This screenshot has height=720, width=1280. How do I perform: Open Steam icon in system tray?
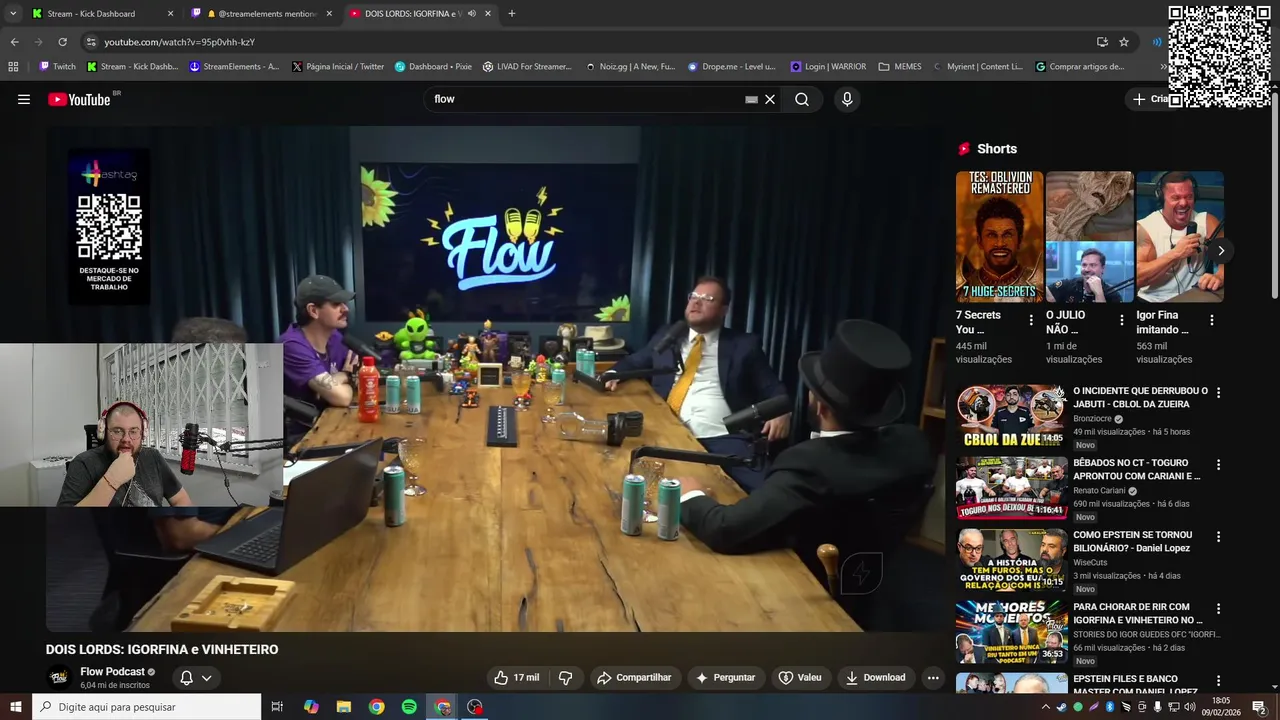click(1062, 707)
